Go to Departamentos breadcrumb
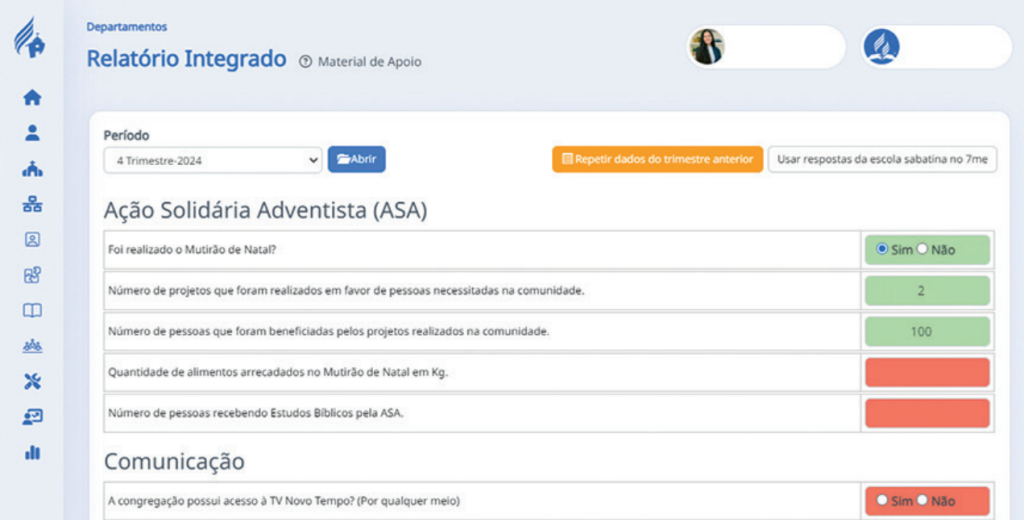 pos(127,27)
